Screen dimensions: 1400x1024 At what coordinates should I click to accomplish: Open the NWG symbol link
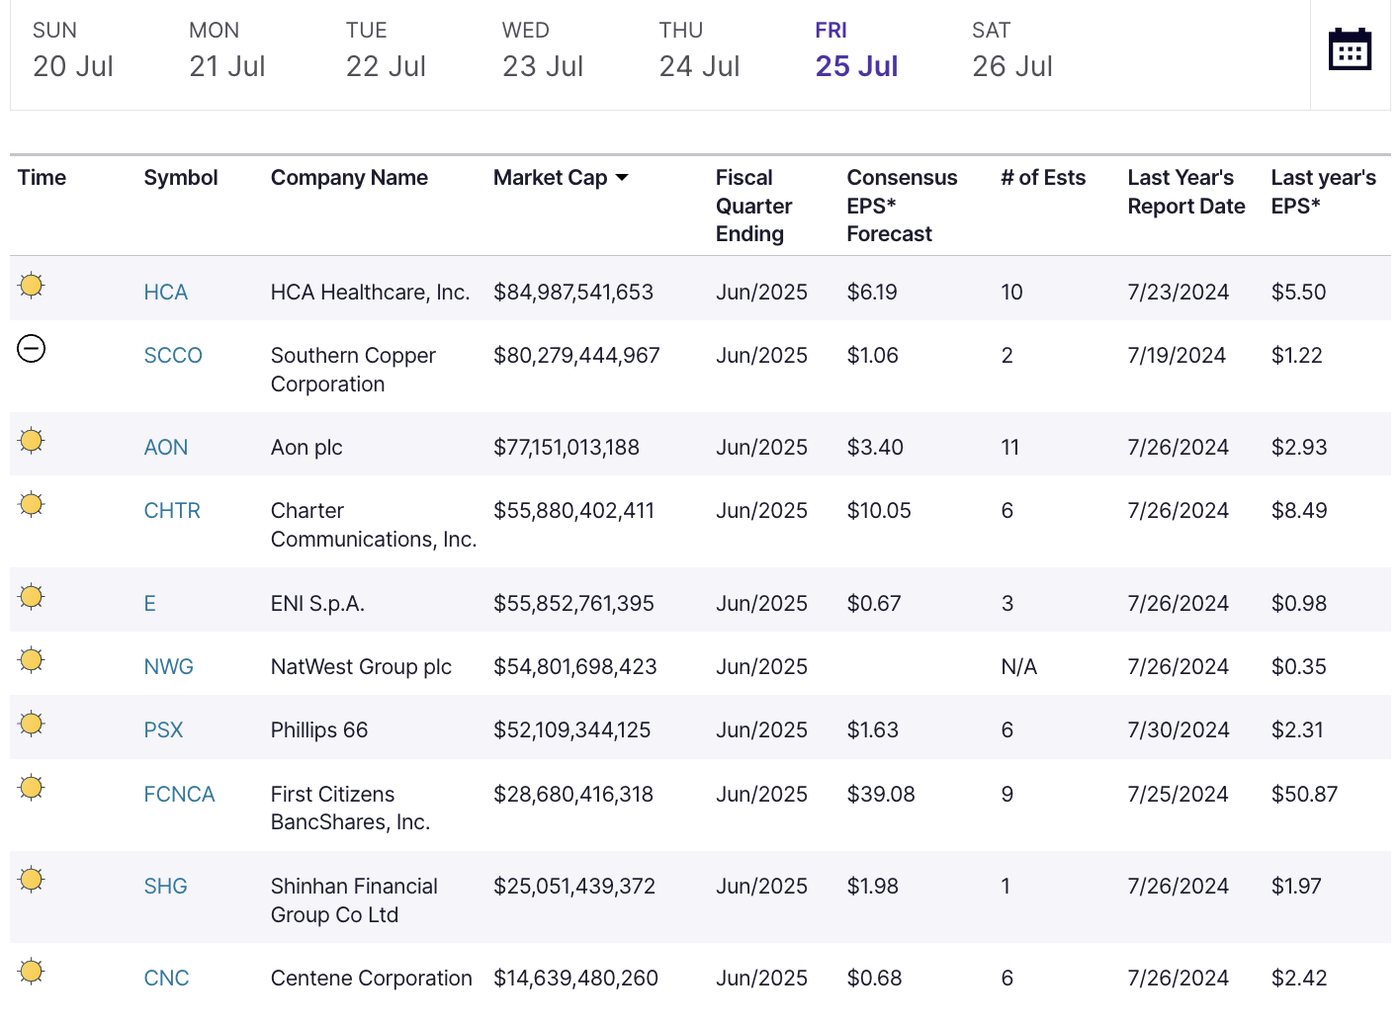pyautogui.click(x=169, y=666)
